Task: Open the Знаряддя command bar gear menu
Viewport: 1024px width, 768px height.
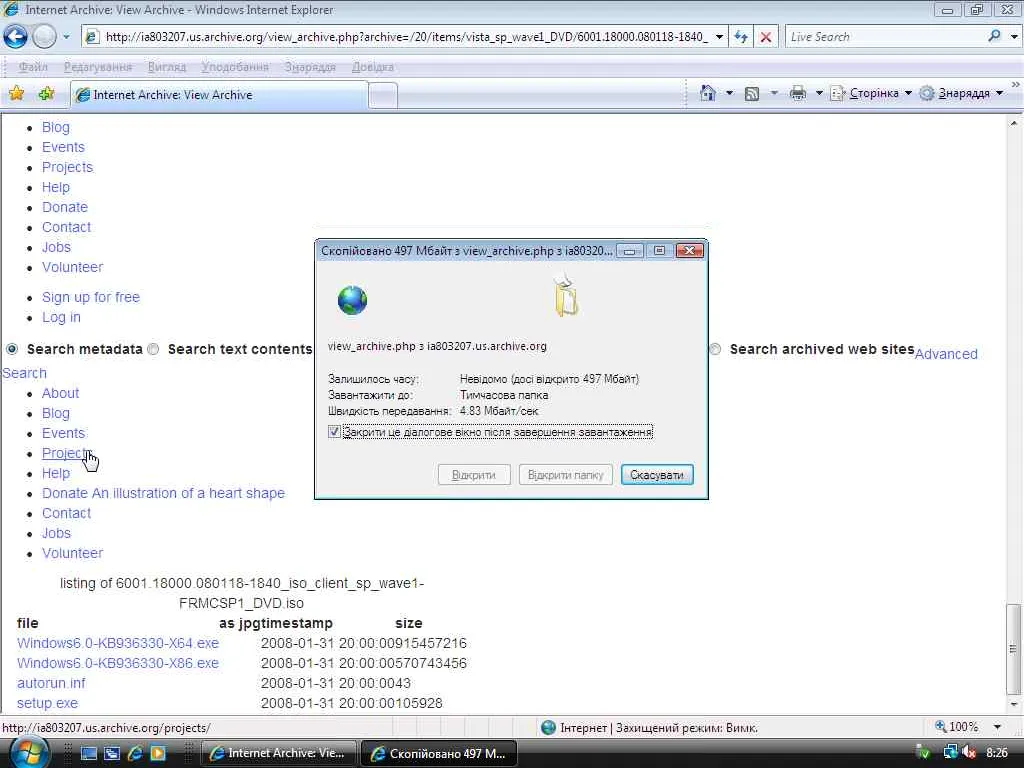Action: [x=961, y=93]
